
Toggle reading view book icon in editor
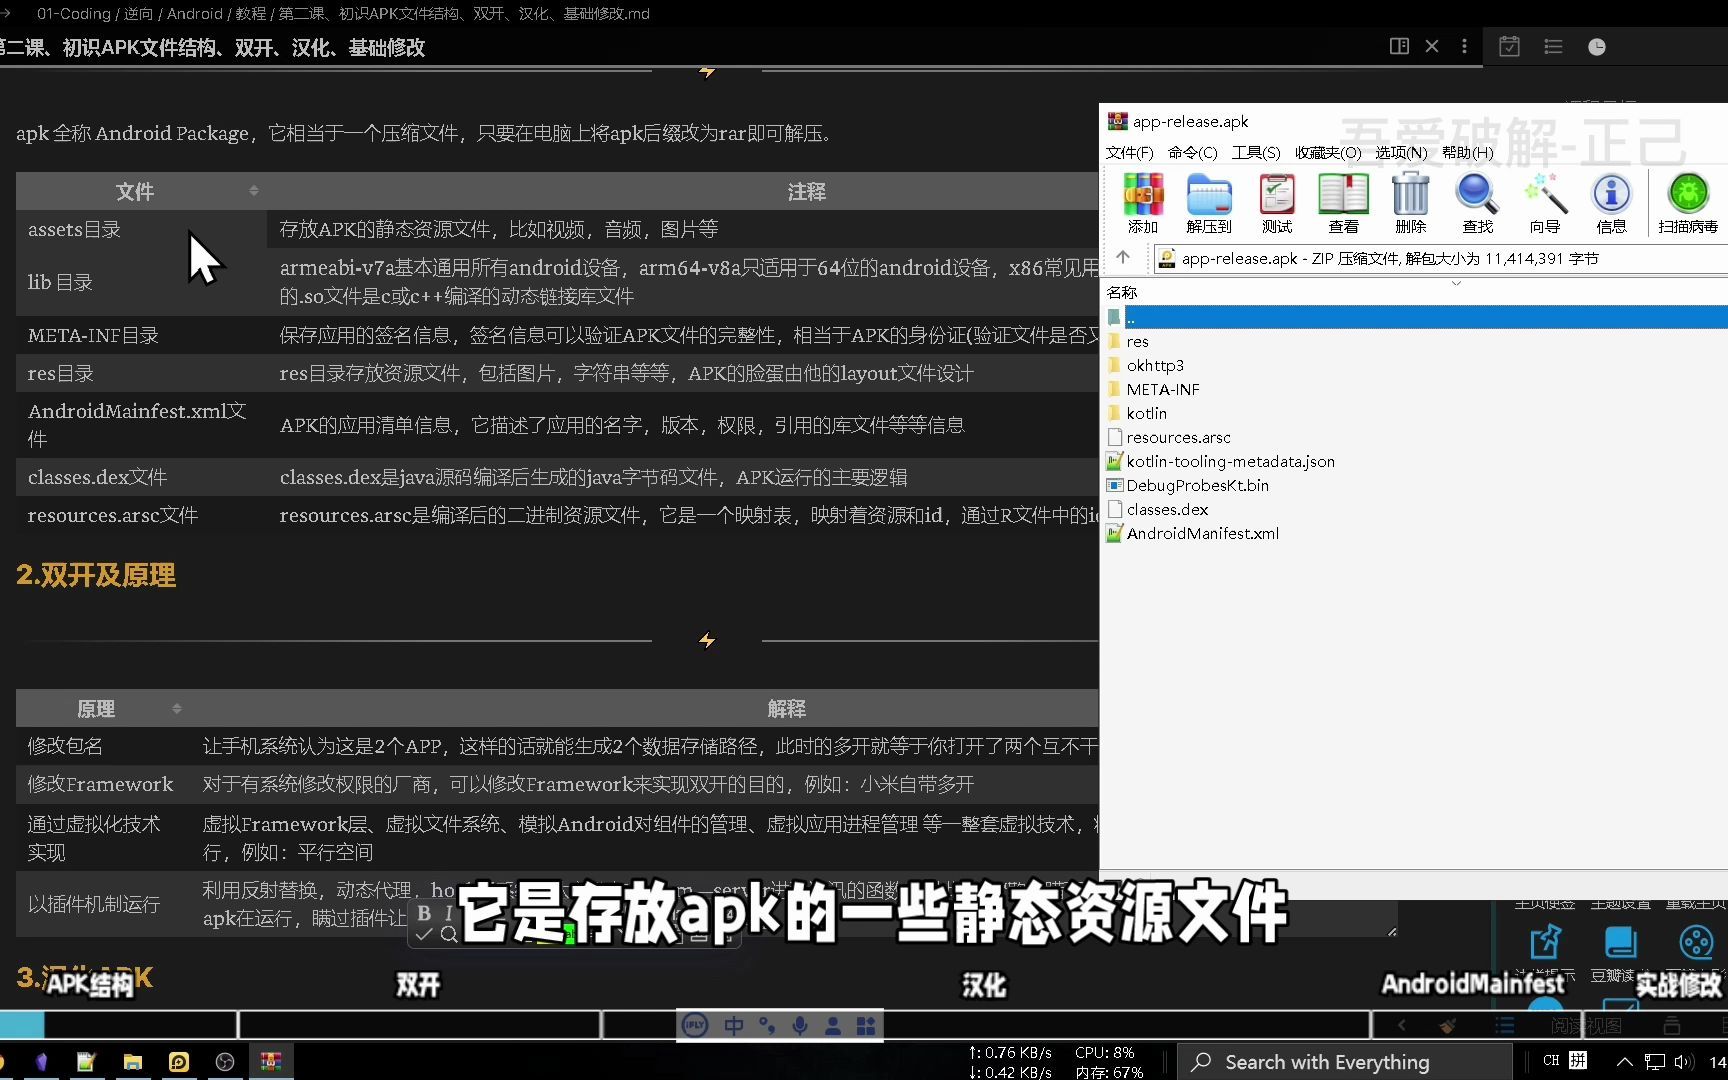tap(1399, 46)
